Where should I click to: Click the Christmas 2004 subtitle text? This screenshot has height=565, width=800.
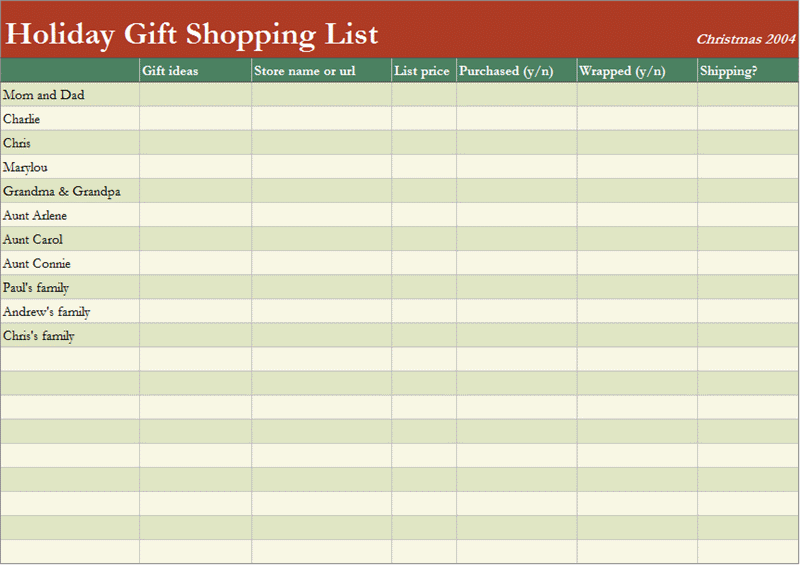click(x=746, y=39)
